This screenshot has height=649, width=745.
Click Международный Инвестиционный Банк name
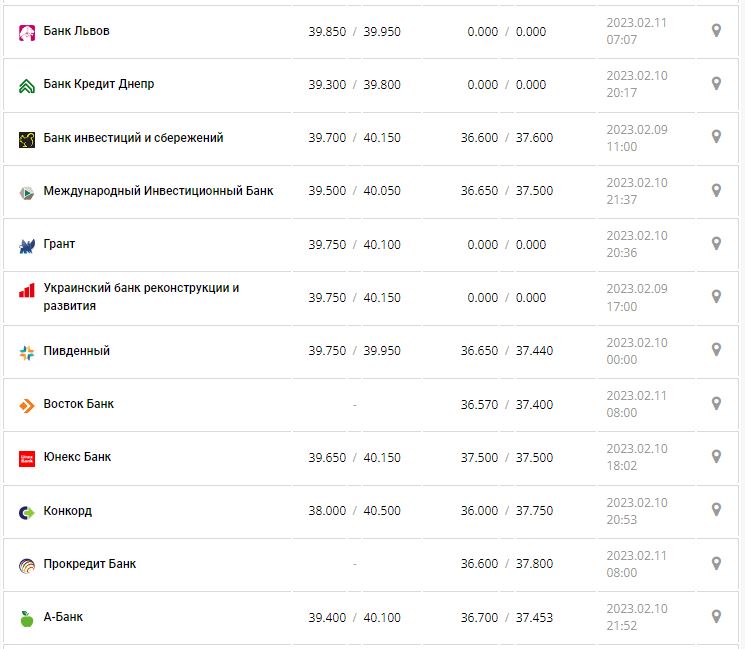click(158, 190)
